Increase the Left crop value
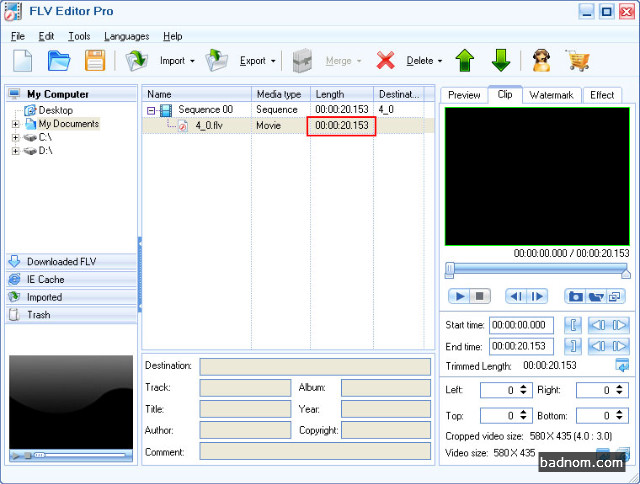Screen dimensions: 640x484 click(x=524, y=386)
